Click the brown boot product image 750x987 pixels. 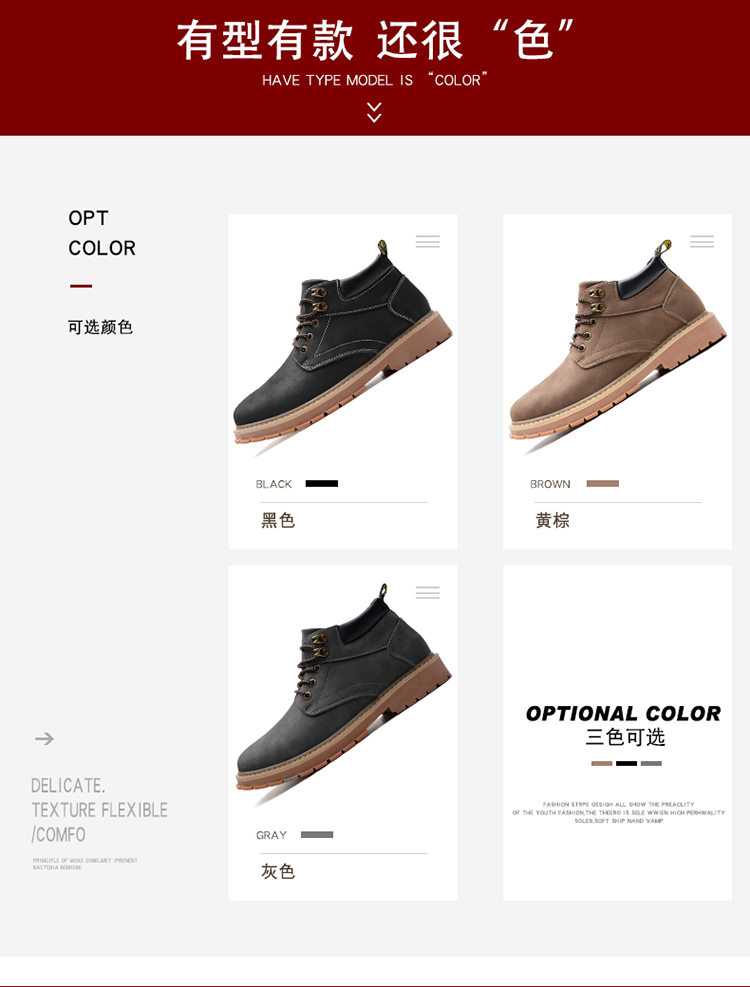pyautogui.click(x=617, y=345)
